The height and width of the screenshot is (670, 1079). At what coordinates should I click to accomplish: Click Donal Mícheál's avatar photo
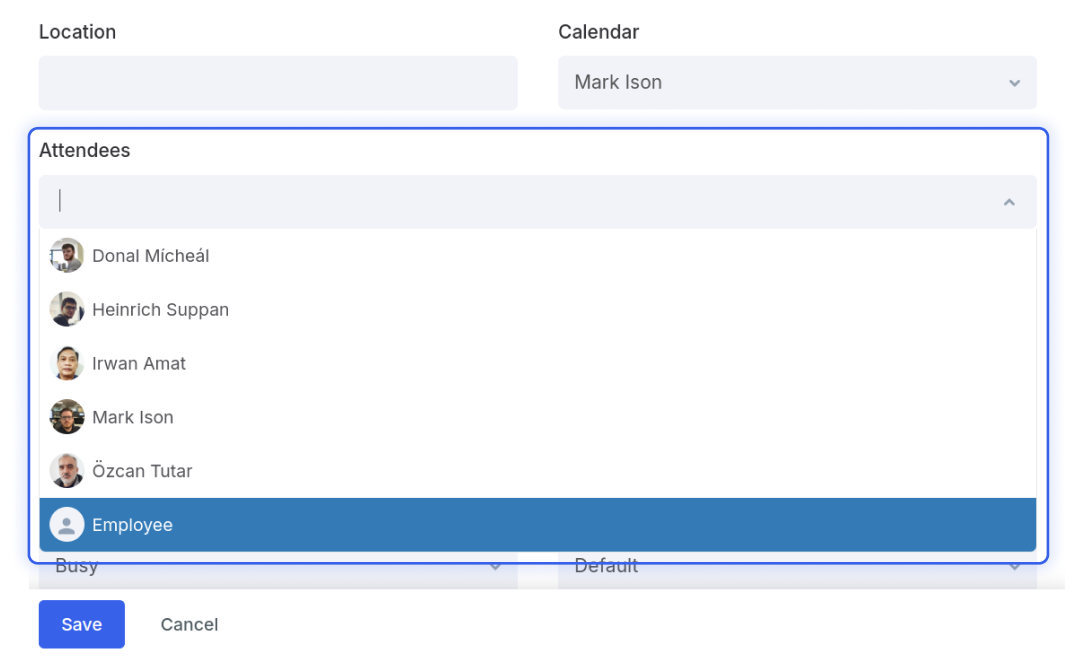(x=67, y=256)
